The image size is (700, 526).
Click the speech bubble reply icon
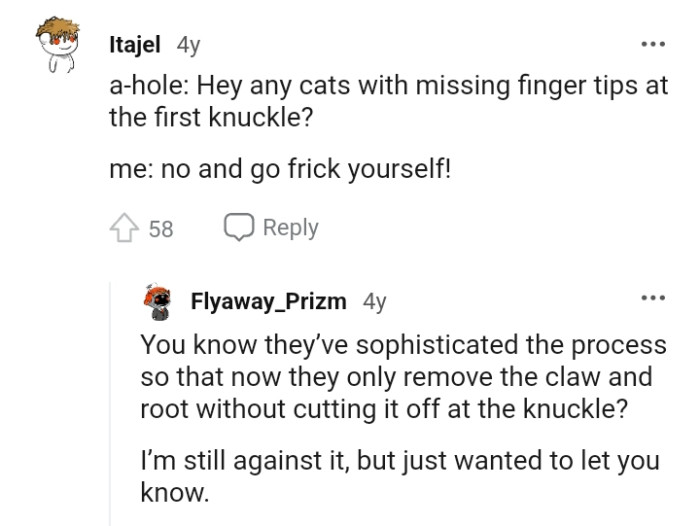239,228
